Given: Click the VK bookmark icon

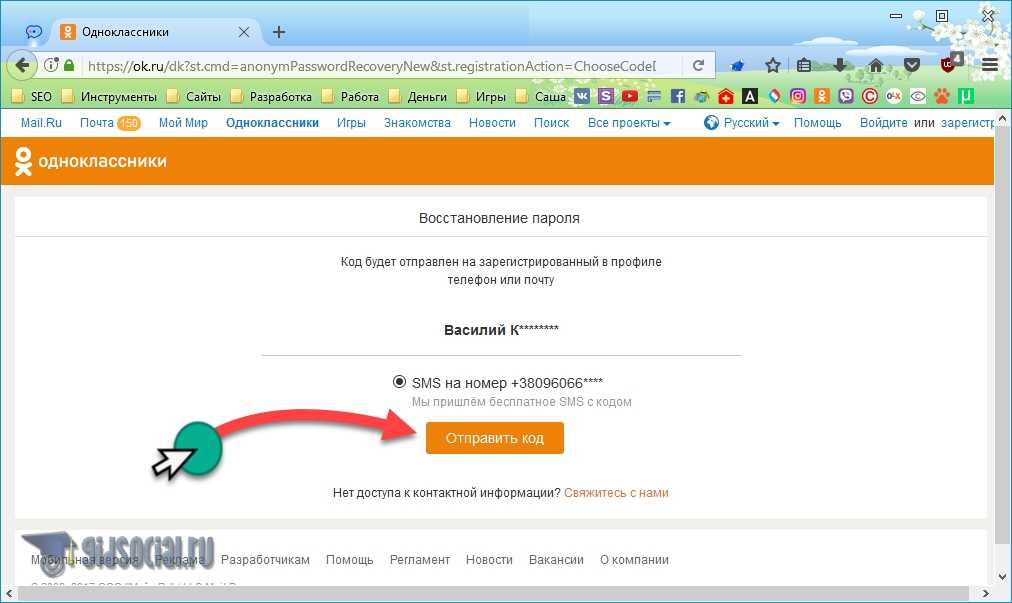Looking at the screenshot, I should click(582, 97).
